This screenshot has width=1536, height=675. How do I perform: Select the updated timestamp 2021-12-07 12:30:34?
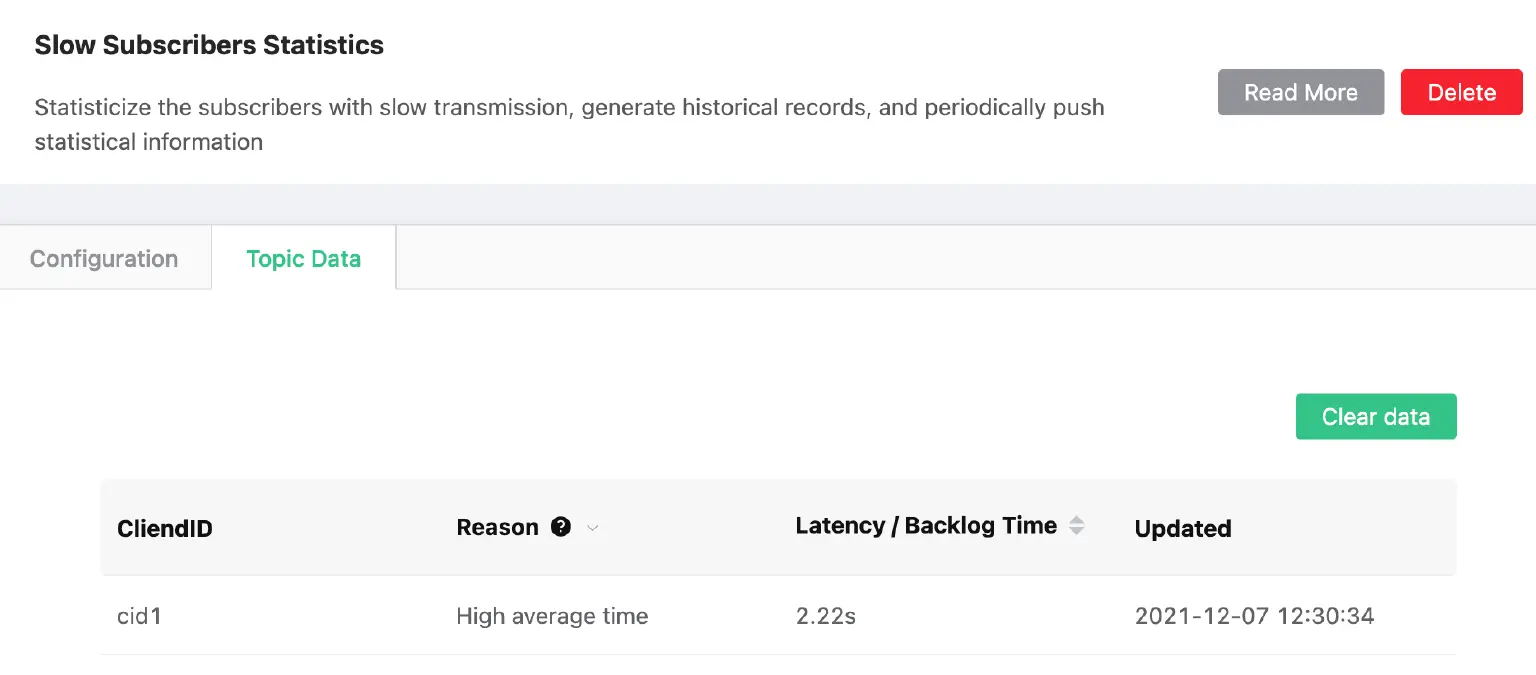point(1254,616)
